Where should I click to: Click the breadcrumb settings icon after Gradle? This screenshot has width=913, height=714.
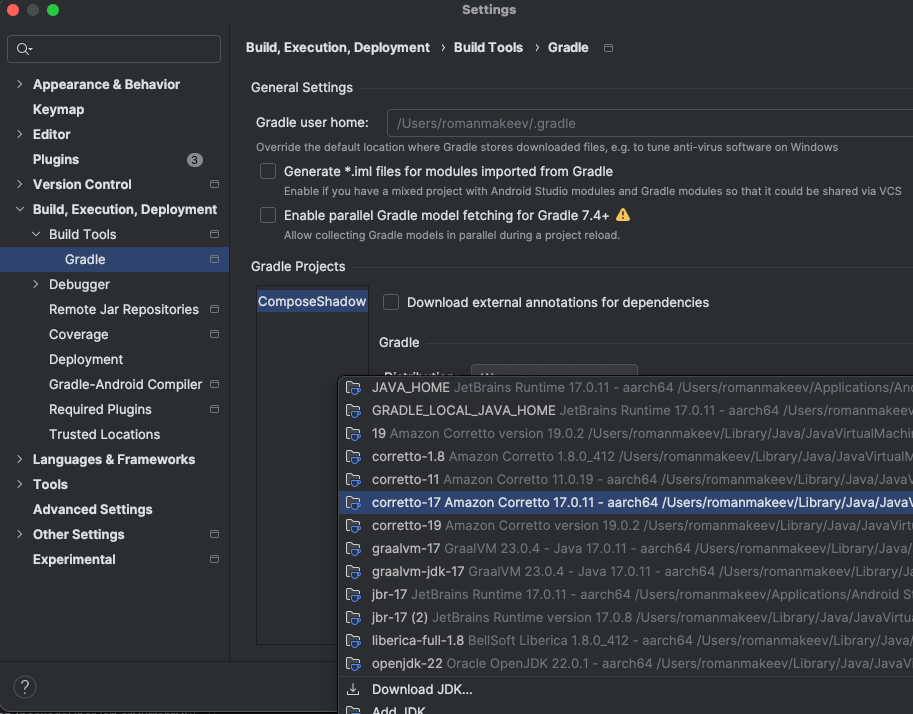pos(609,48)
